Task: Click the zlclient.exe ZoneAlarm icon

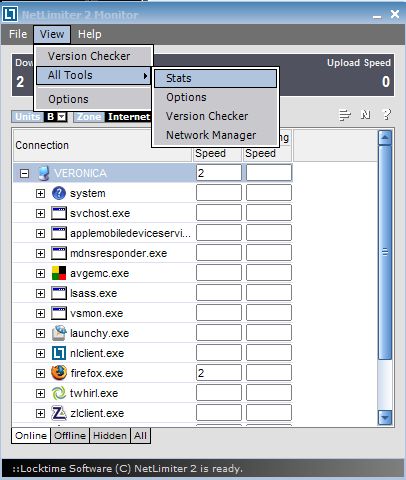Action: pos(59,413)
